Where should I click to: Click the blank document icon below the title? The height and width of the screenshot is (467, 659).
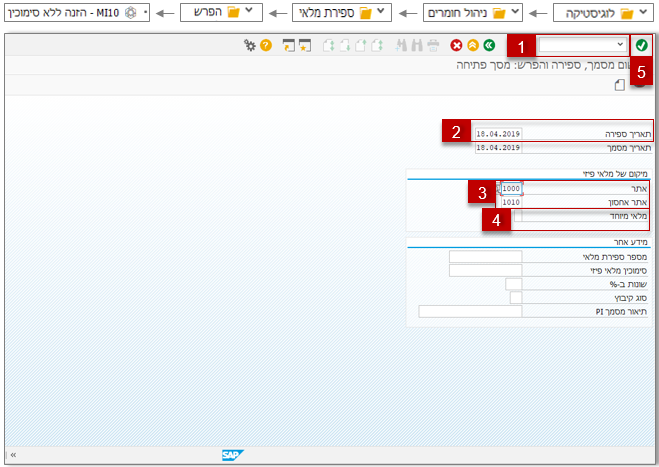coord(619,85)
